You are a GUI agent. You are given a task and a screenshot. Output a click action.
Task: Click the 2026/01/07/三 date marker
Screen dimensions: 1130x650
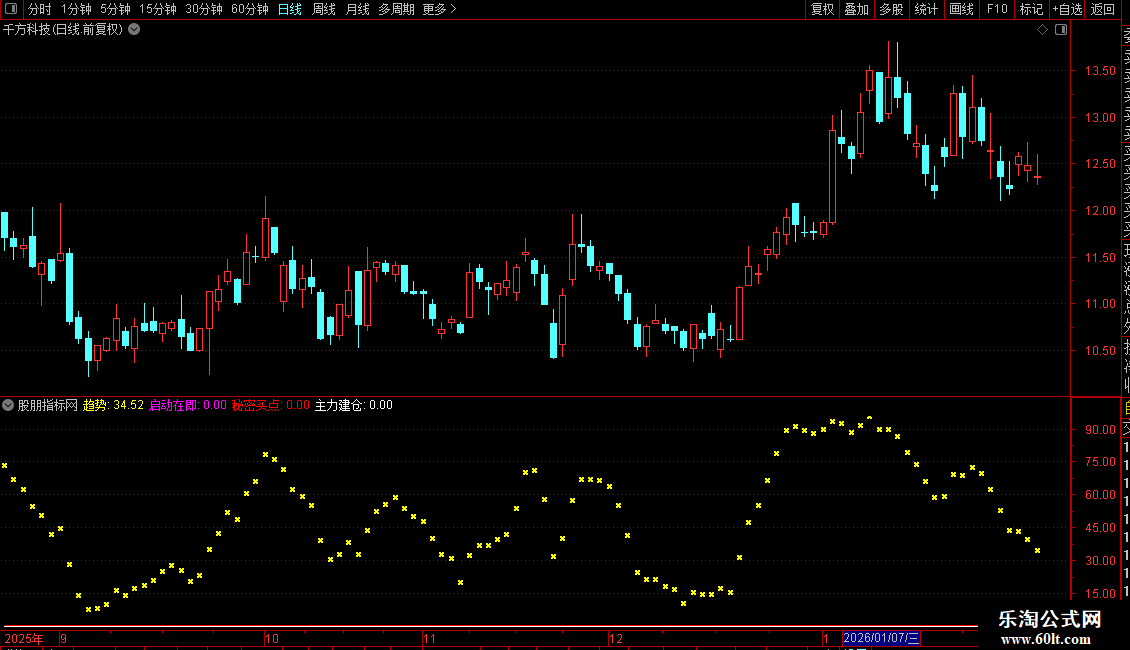[881, 638]
